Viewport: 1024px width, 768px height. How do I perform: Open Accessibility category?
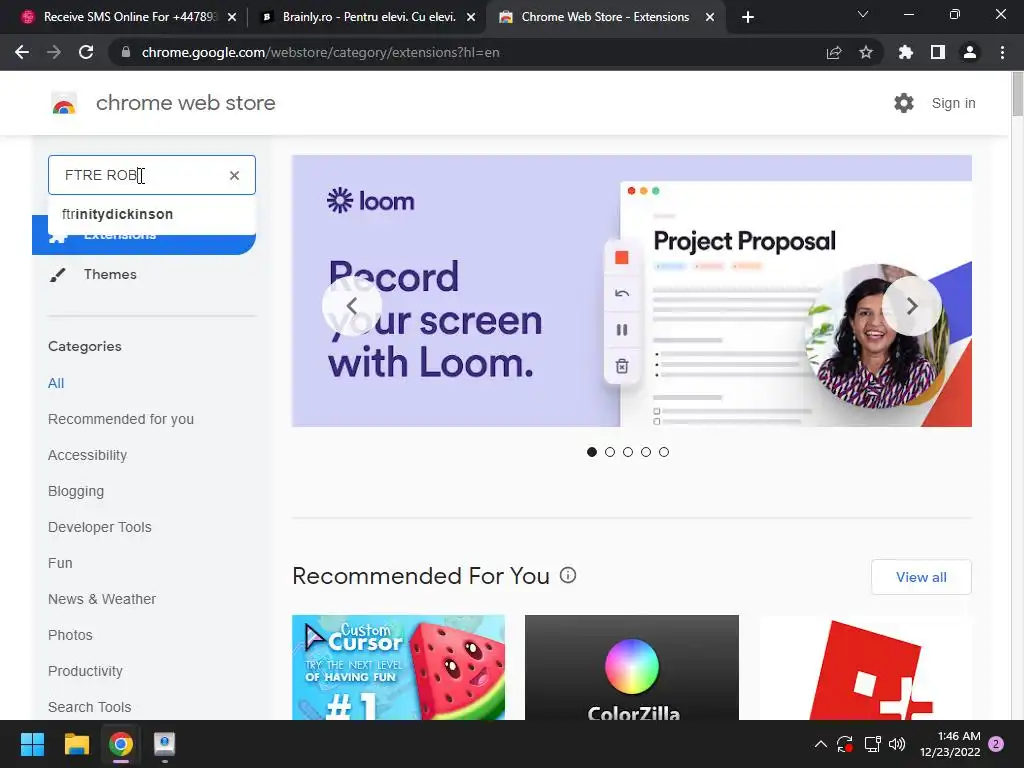point(88,455)
